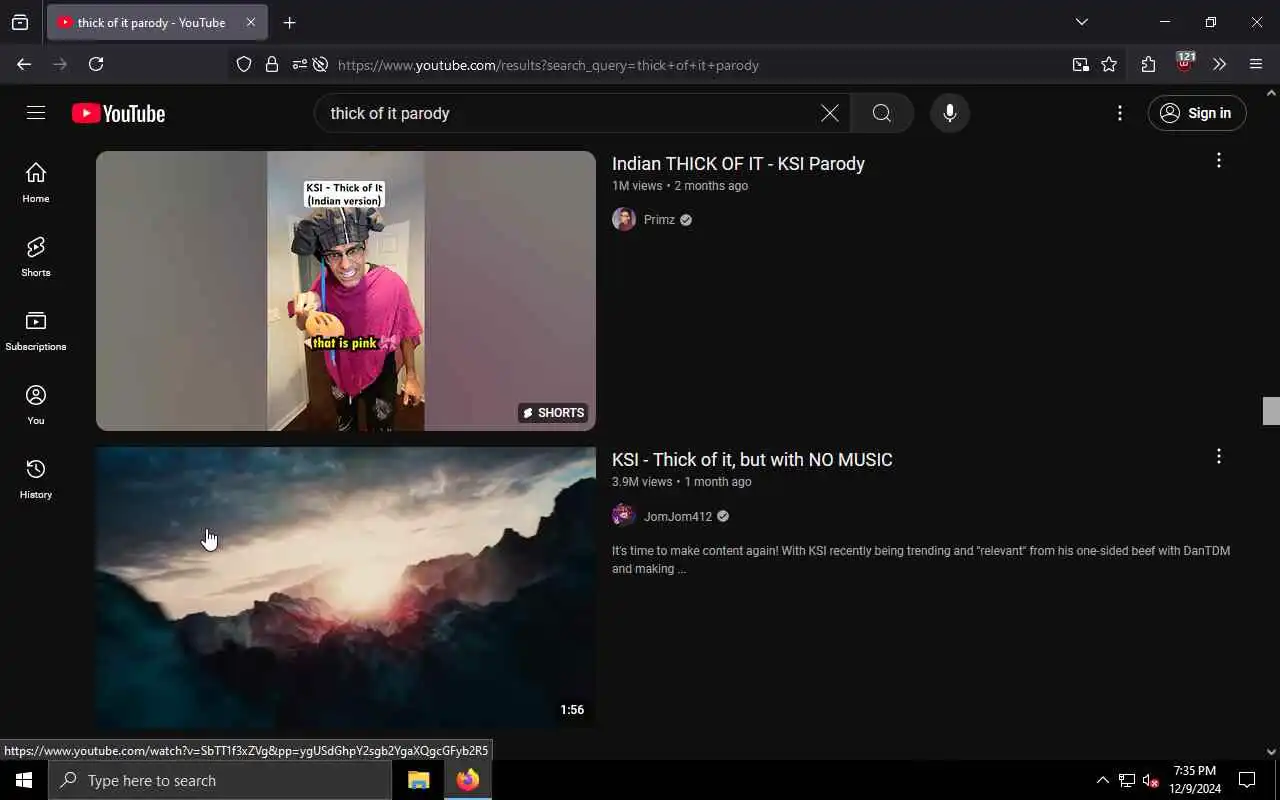Visit the JomJom412 channel link

coord(678,517)
